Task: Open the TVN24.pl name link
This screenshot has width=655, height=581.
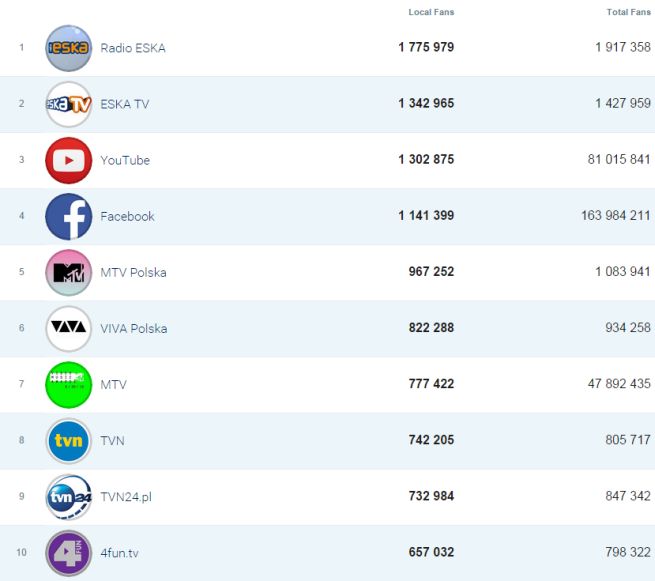Action: click(x=125, y=497)
